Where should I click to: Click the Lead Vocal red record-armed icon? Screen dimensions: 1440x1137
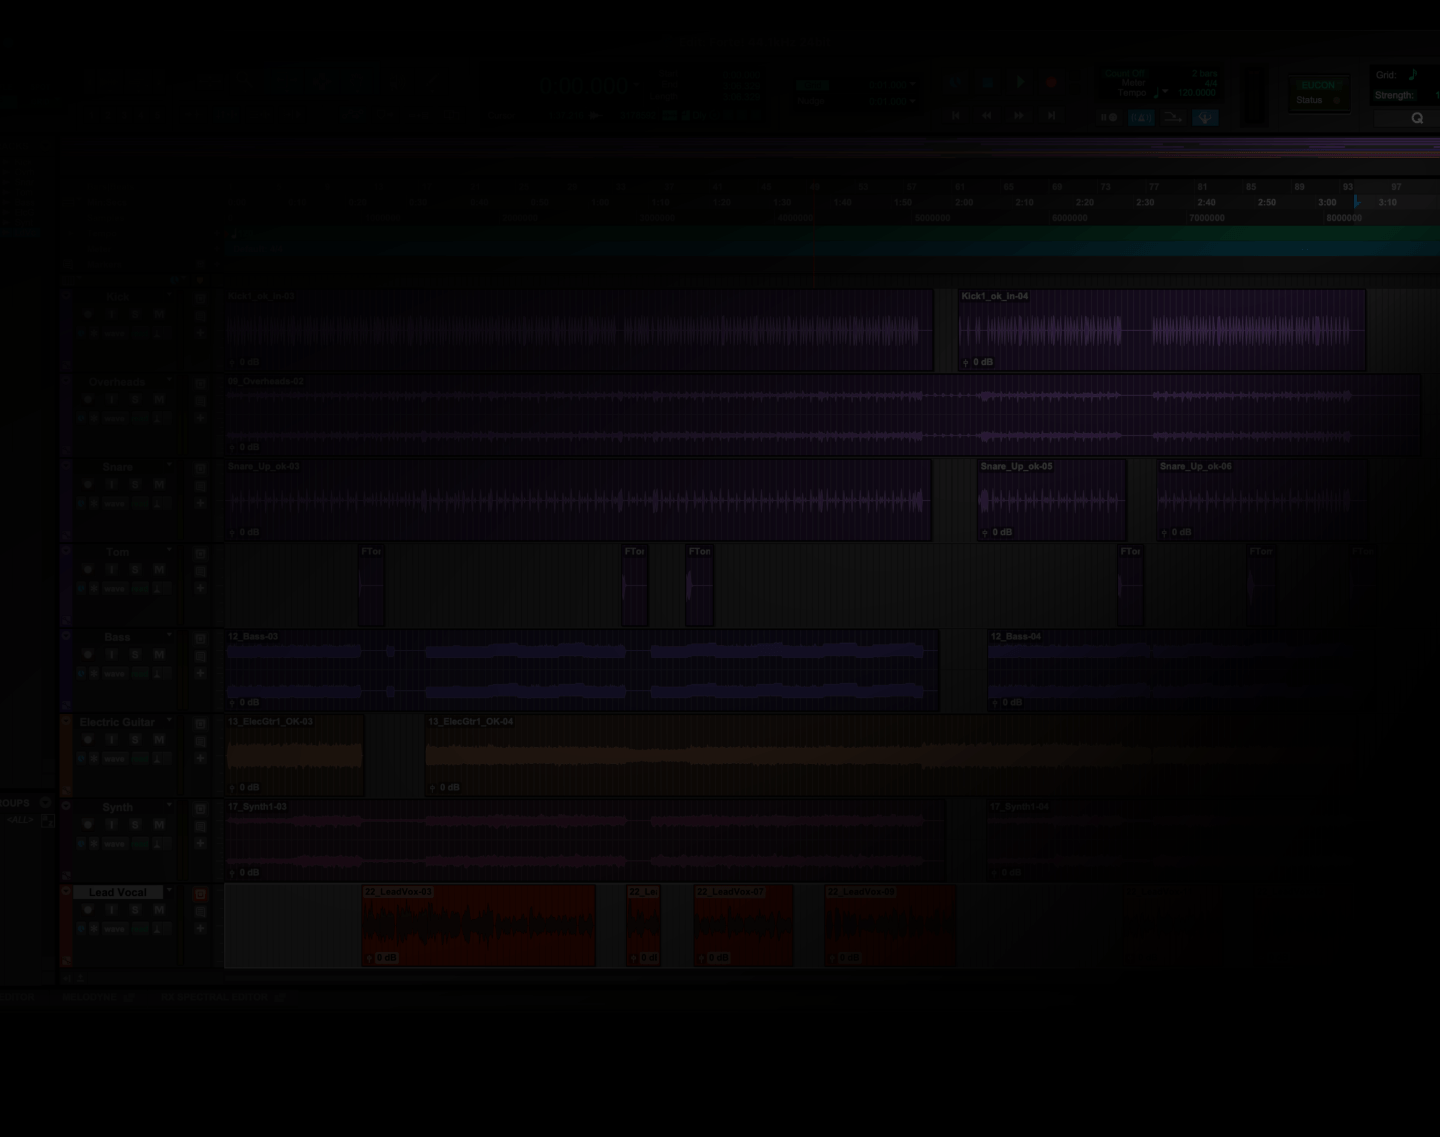pos(200,894)
